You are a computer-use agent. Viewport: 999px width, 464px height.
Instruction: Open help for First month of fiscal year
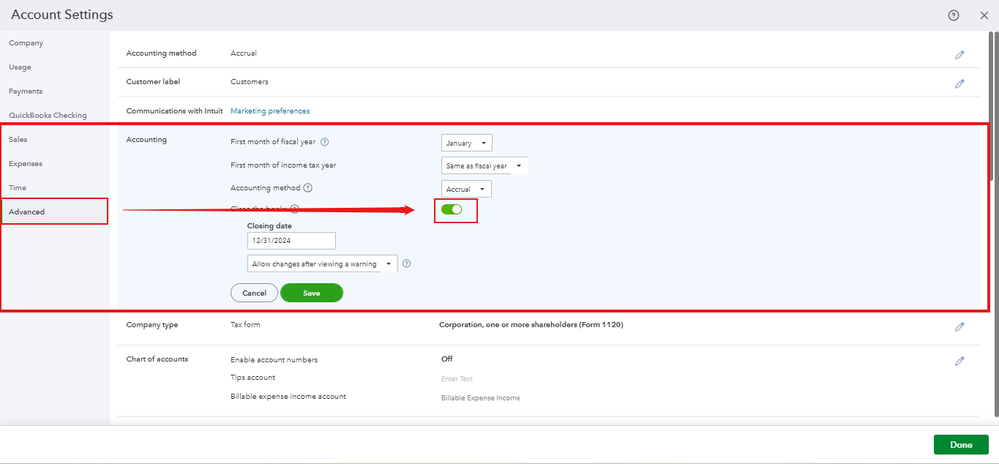point(325,142)
